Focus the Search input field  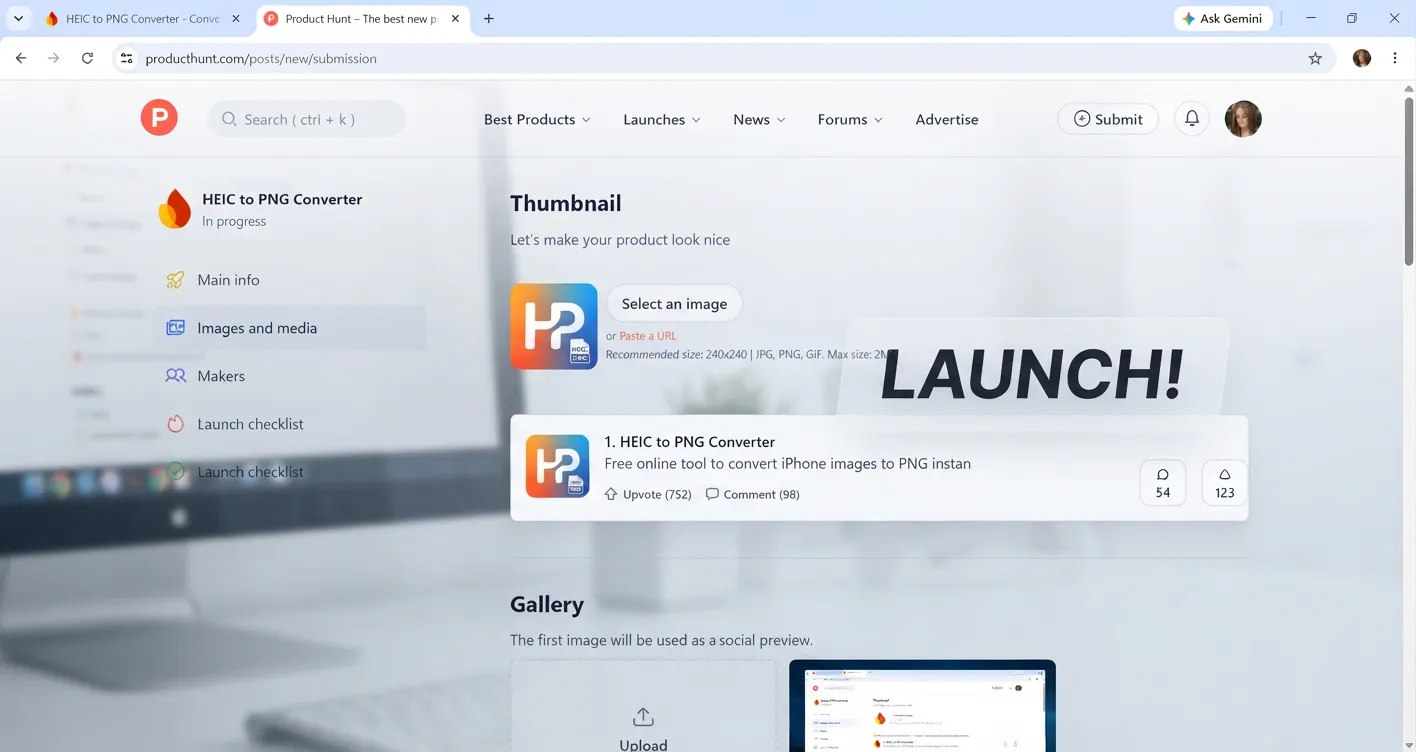tap(307, 119)
